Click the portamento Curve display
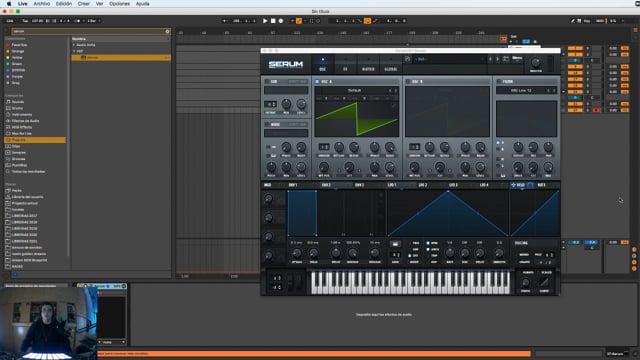 click(544, 282)
